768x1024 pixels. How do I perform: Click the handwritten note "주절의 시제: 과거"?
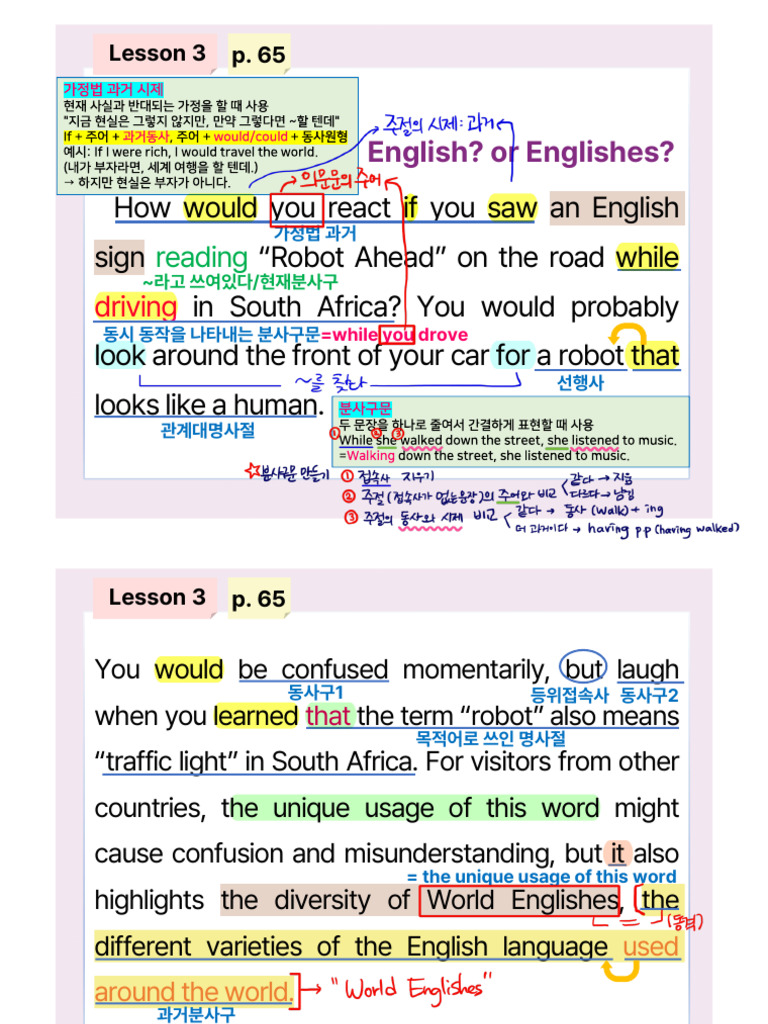[440, 123]
